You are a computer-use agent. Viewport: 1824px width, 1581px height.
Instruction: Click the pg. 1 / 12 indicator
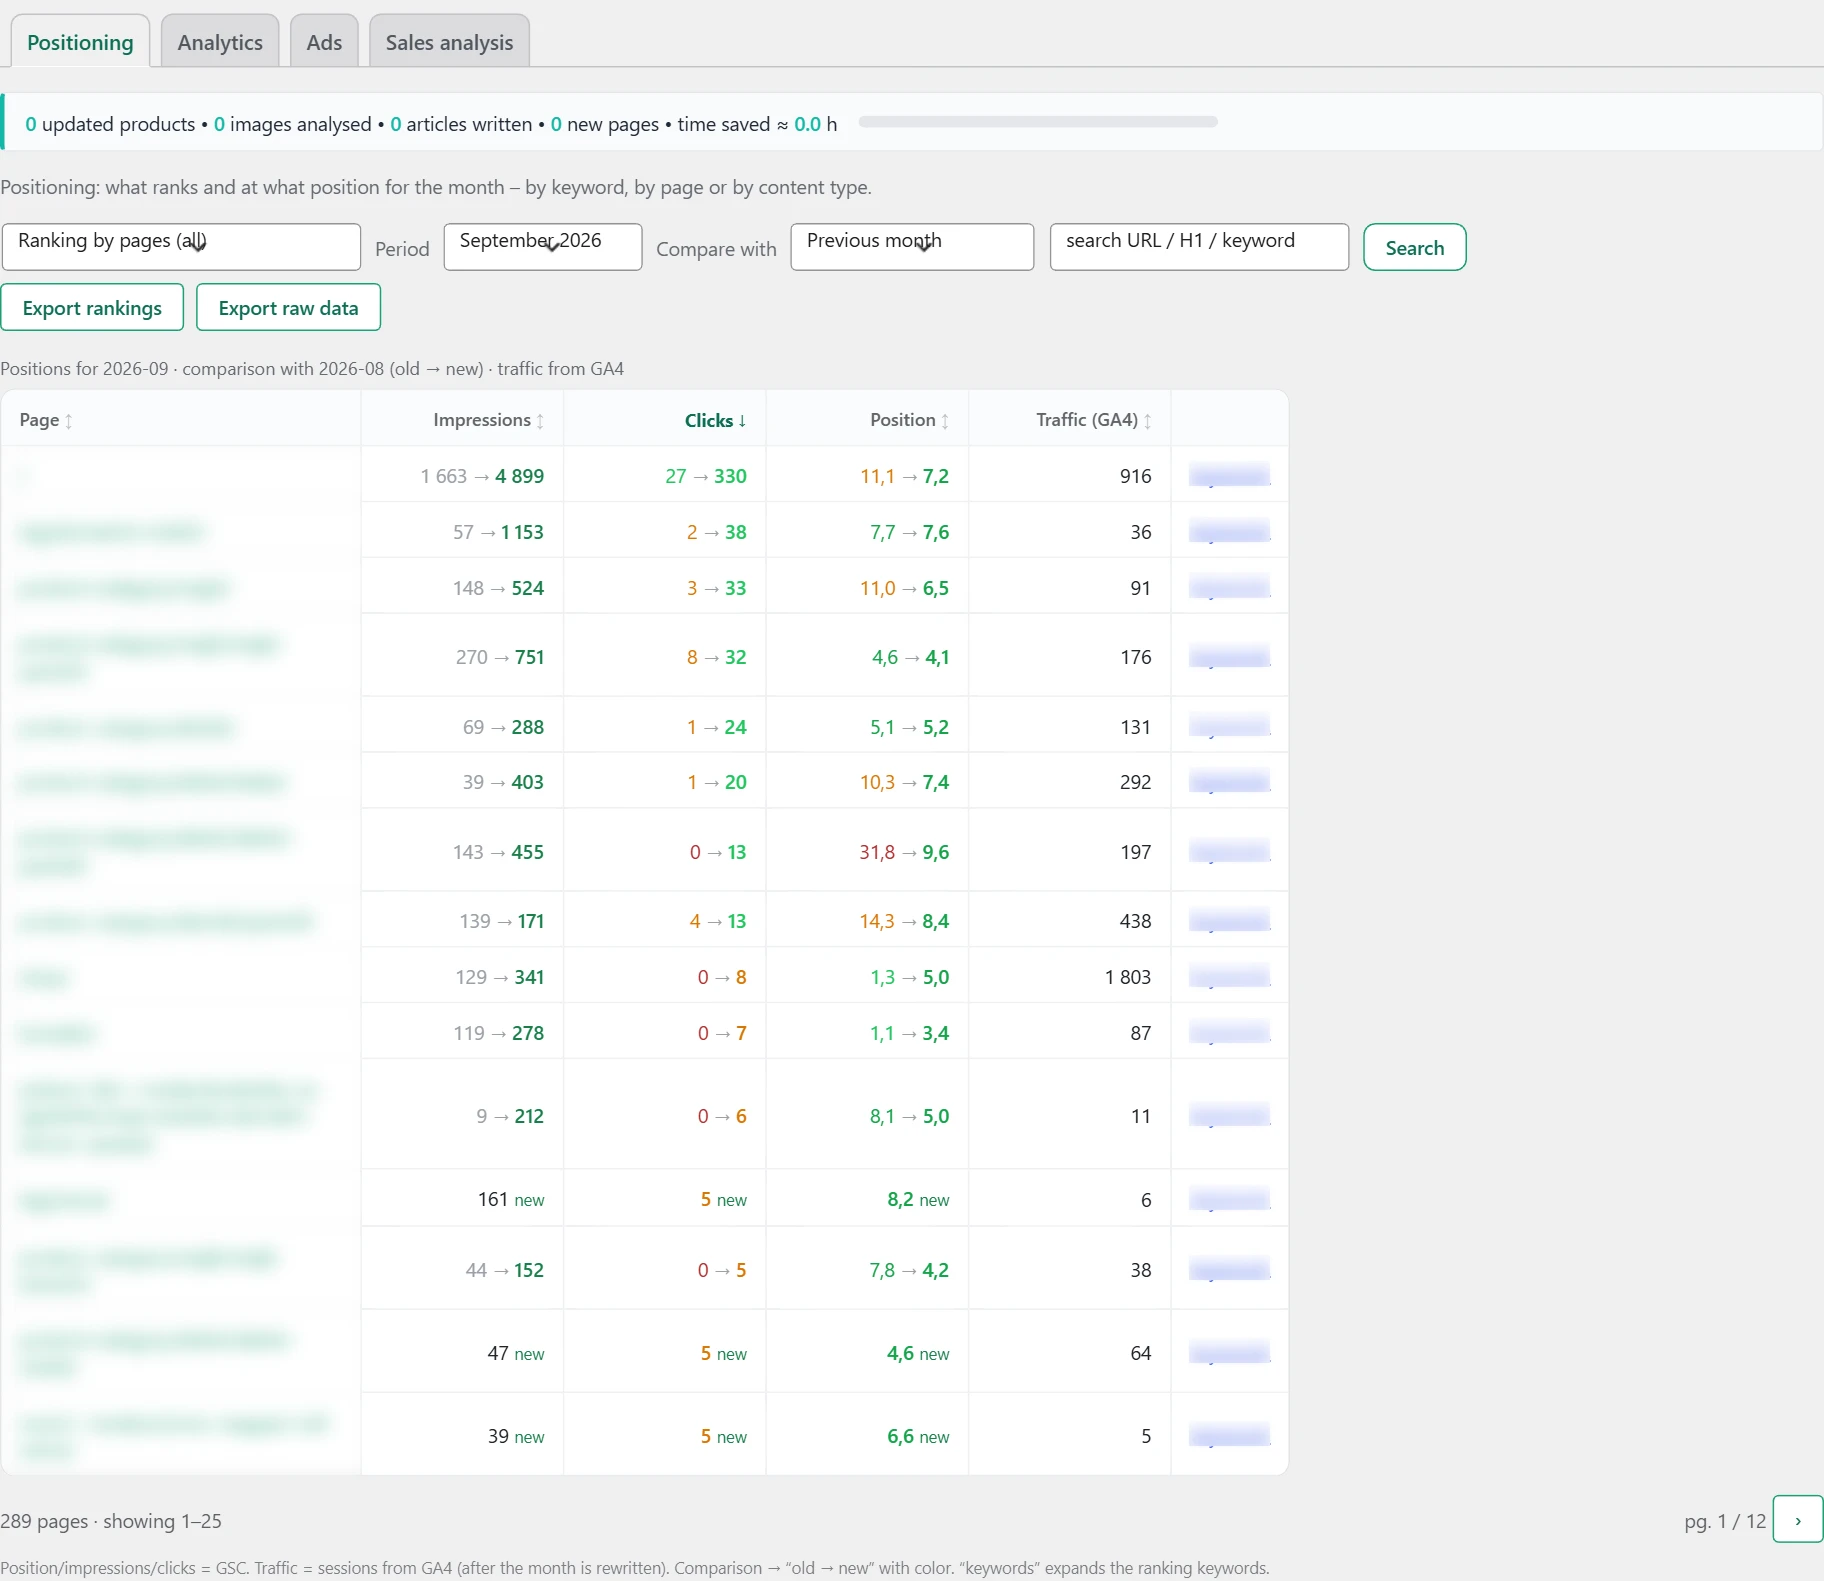[1725, 1521]
